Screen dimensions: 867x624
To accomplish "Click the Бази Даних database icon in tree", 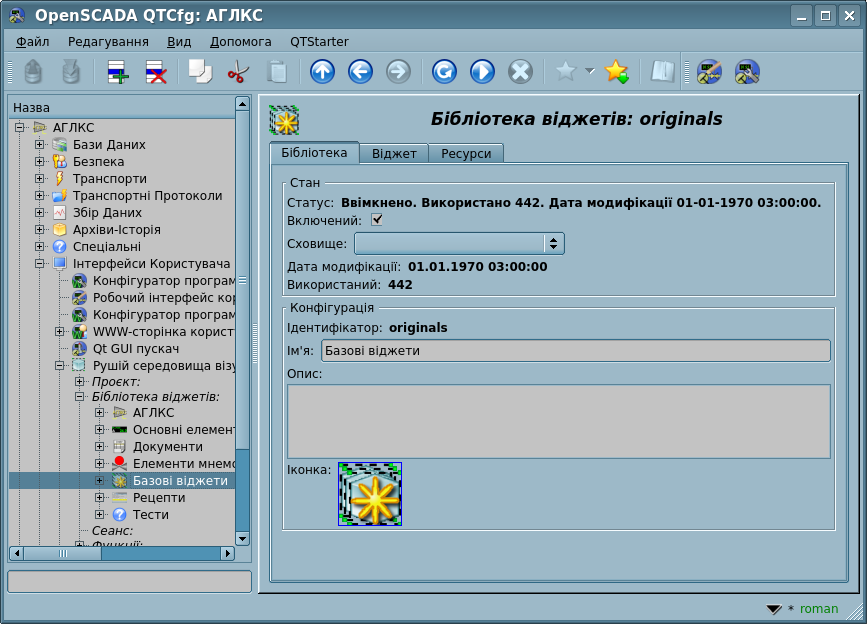I will click(60, 145).
